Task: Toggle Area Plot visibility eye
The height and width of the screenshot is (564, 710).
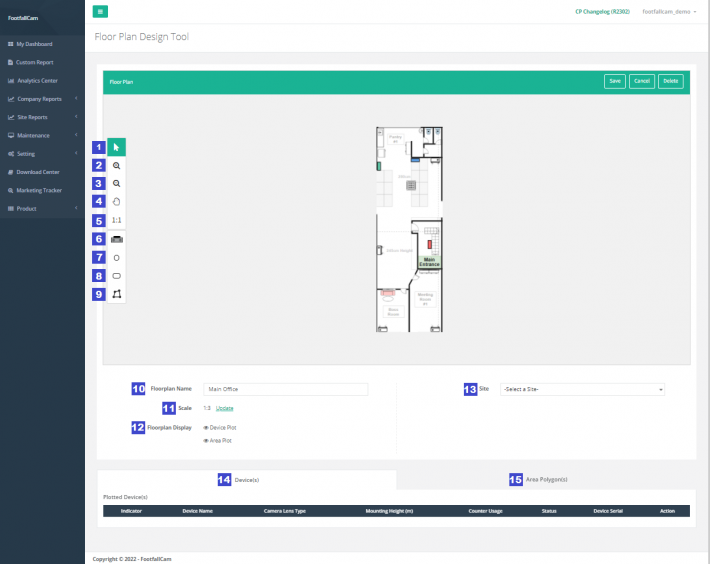Action: [205, 440]
